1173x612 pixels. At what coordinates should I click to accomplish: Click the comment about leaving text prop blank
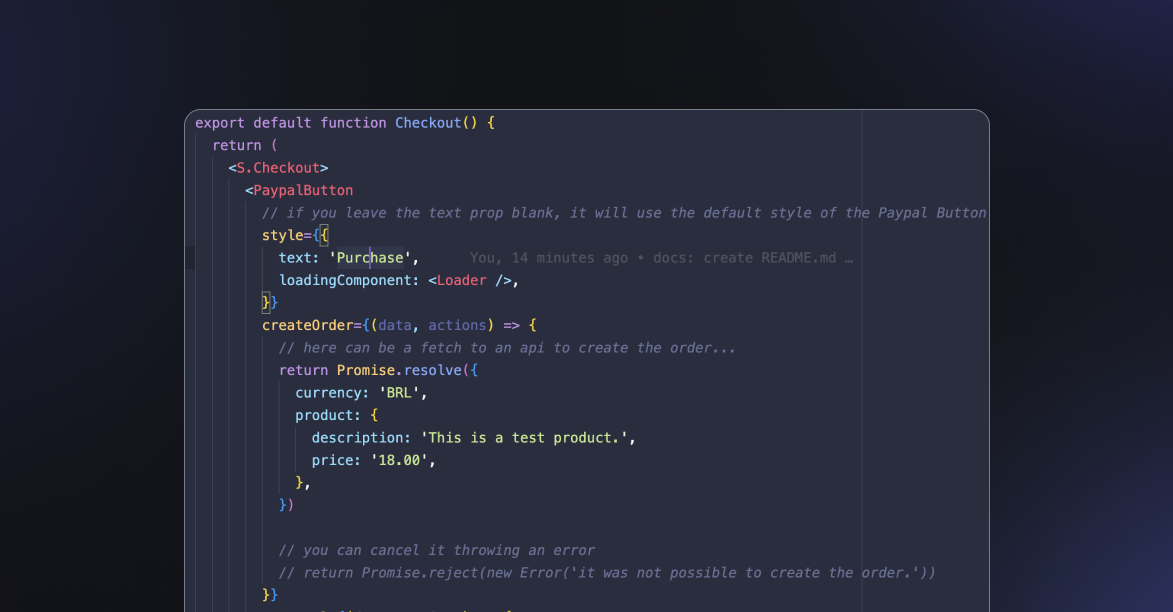(x=624, y=213)
